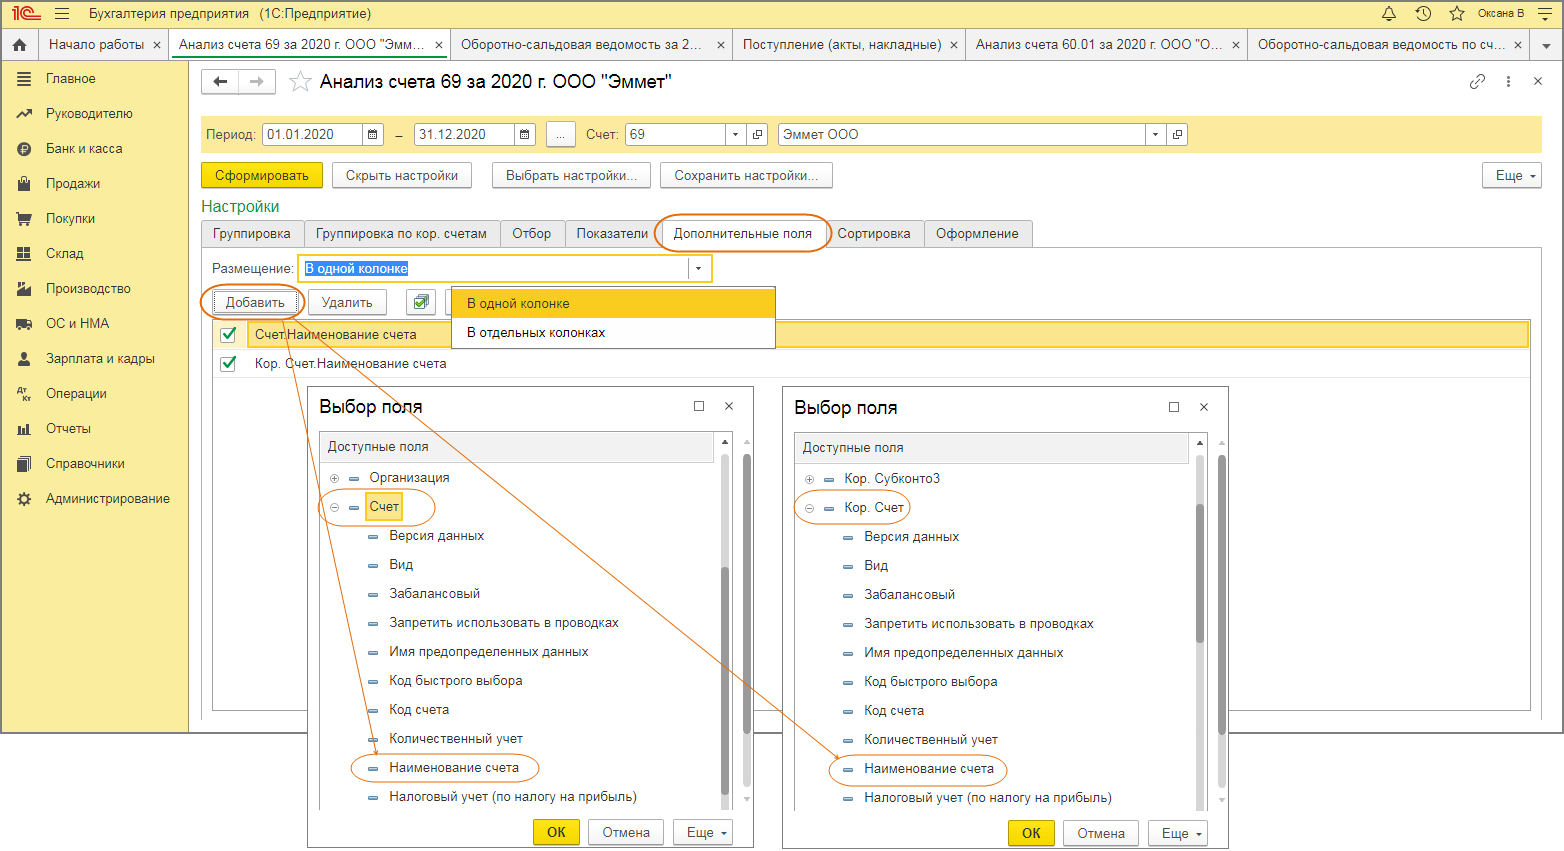Open the history clock icon
This screenshot has height=851, width=1564.
click(1423, 14)
